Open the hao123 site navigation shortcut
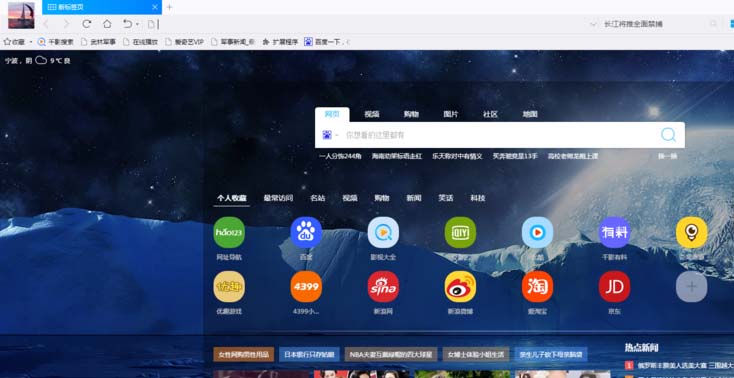The height and width of the screenshot is (378, 734). tap(229, 232)
